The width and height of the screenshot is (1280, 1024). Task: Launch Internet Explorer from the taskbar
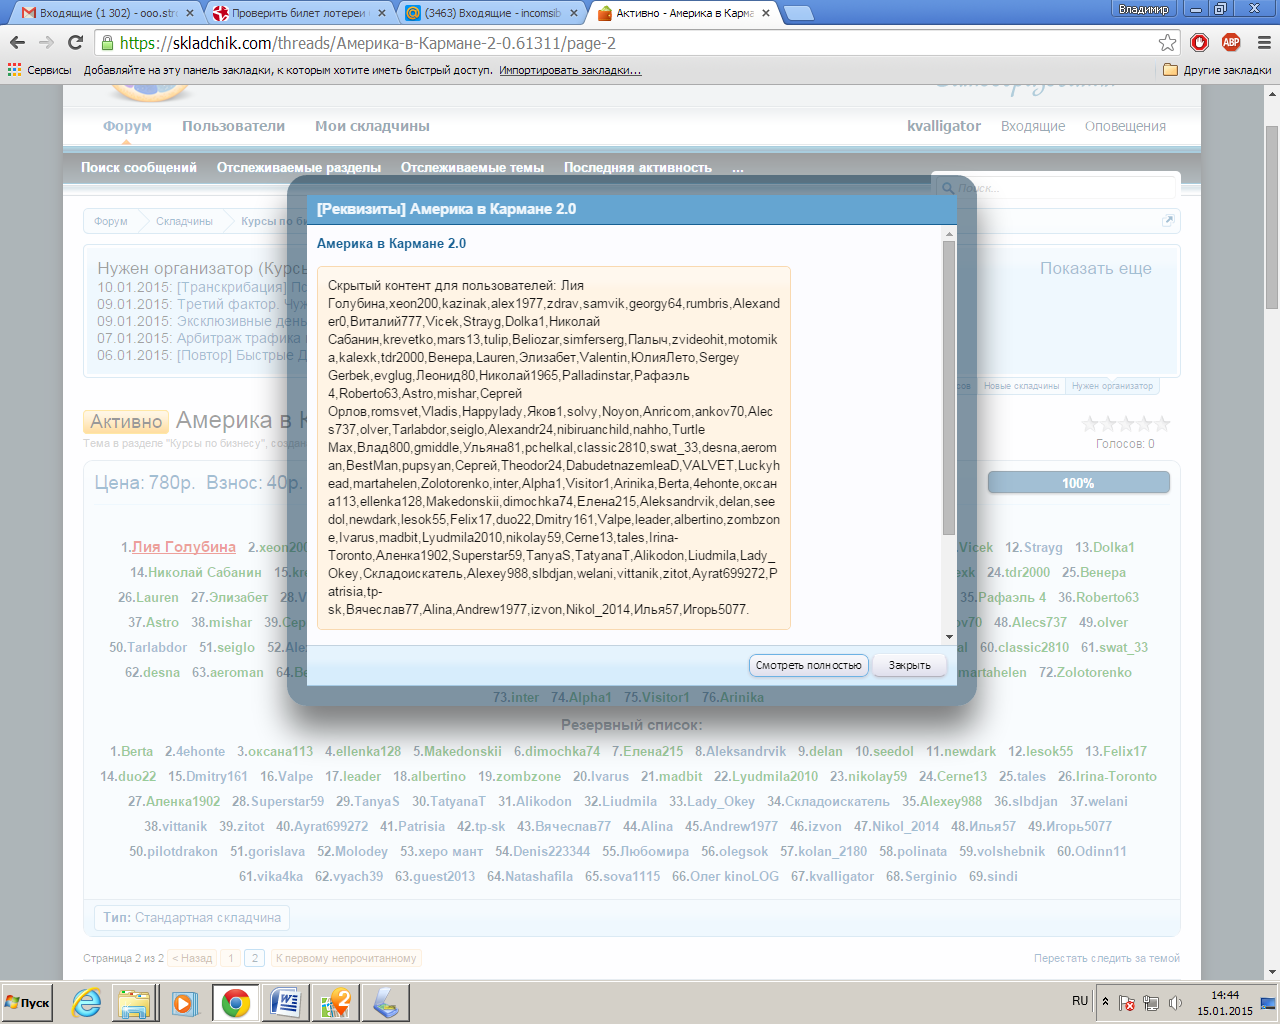click(86, 1002)
